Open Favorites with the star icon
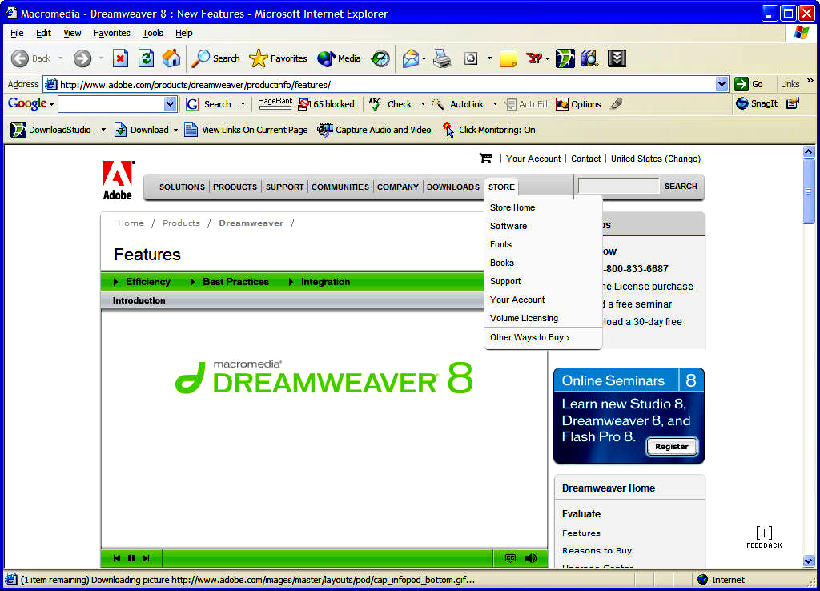This screenshot has height=591, width=820. 278,59
